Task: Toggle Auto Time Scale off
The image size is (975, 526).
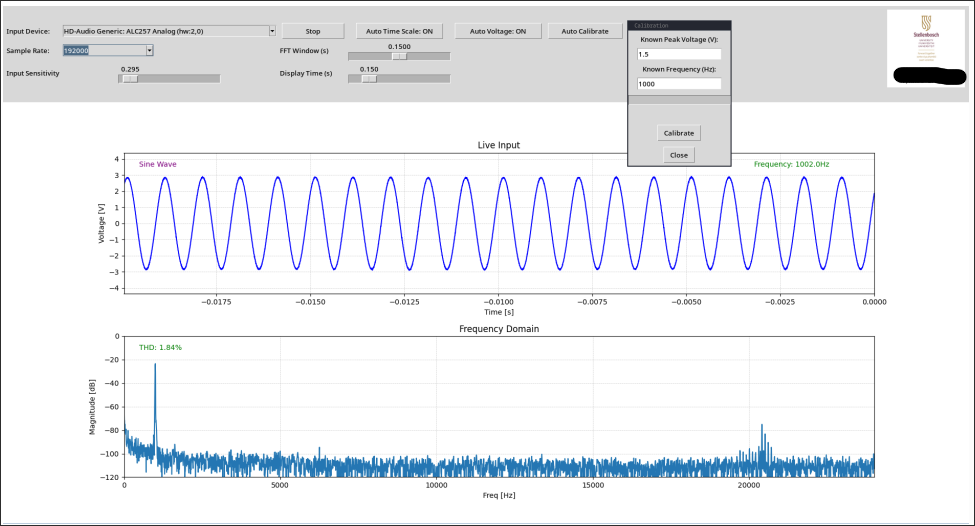Action: click(399, 31)
